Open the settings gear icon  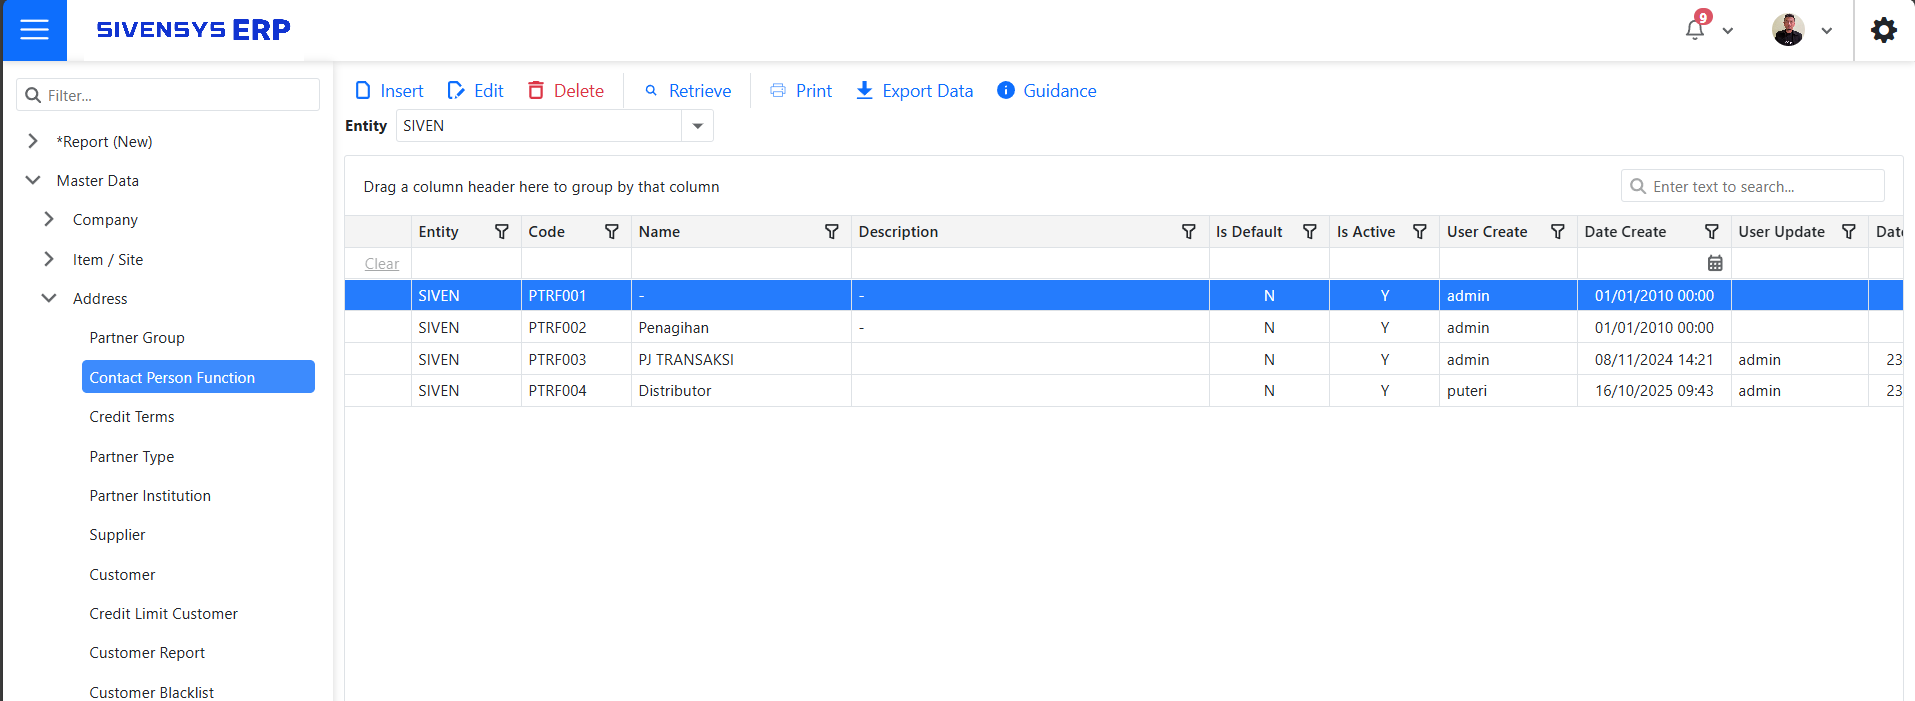[1884, 30]
